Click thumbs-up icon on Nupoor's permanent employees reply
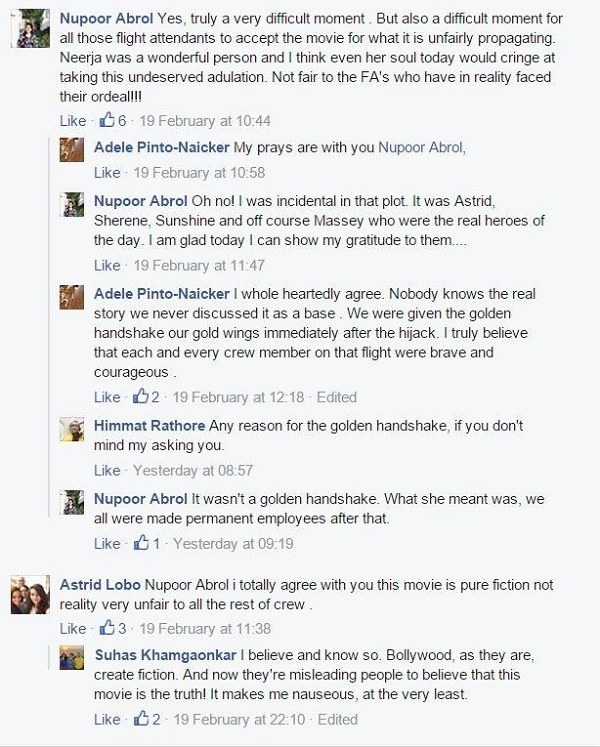The width and height of the screenshot is (600, 747). pos(140,544)
